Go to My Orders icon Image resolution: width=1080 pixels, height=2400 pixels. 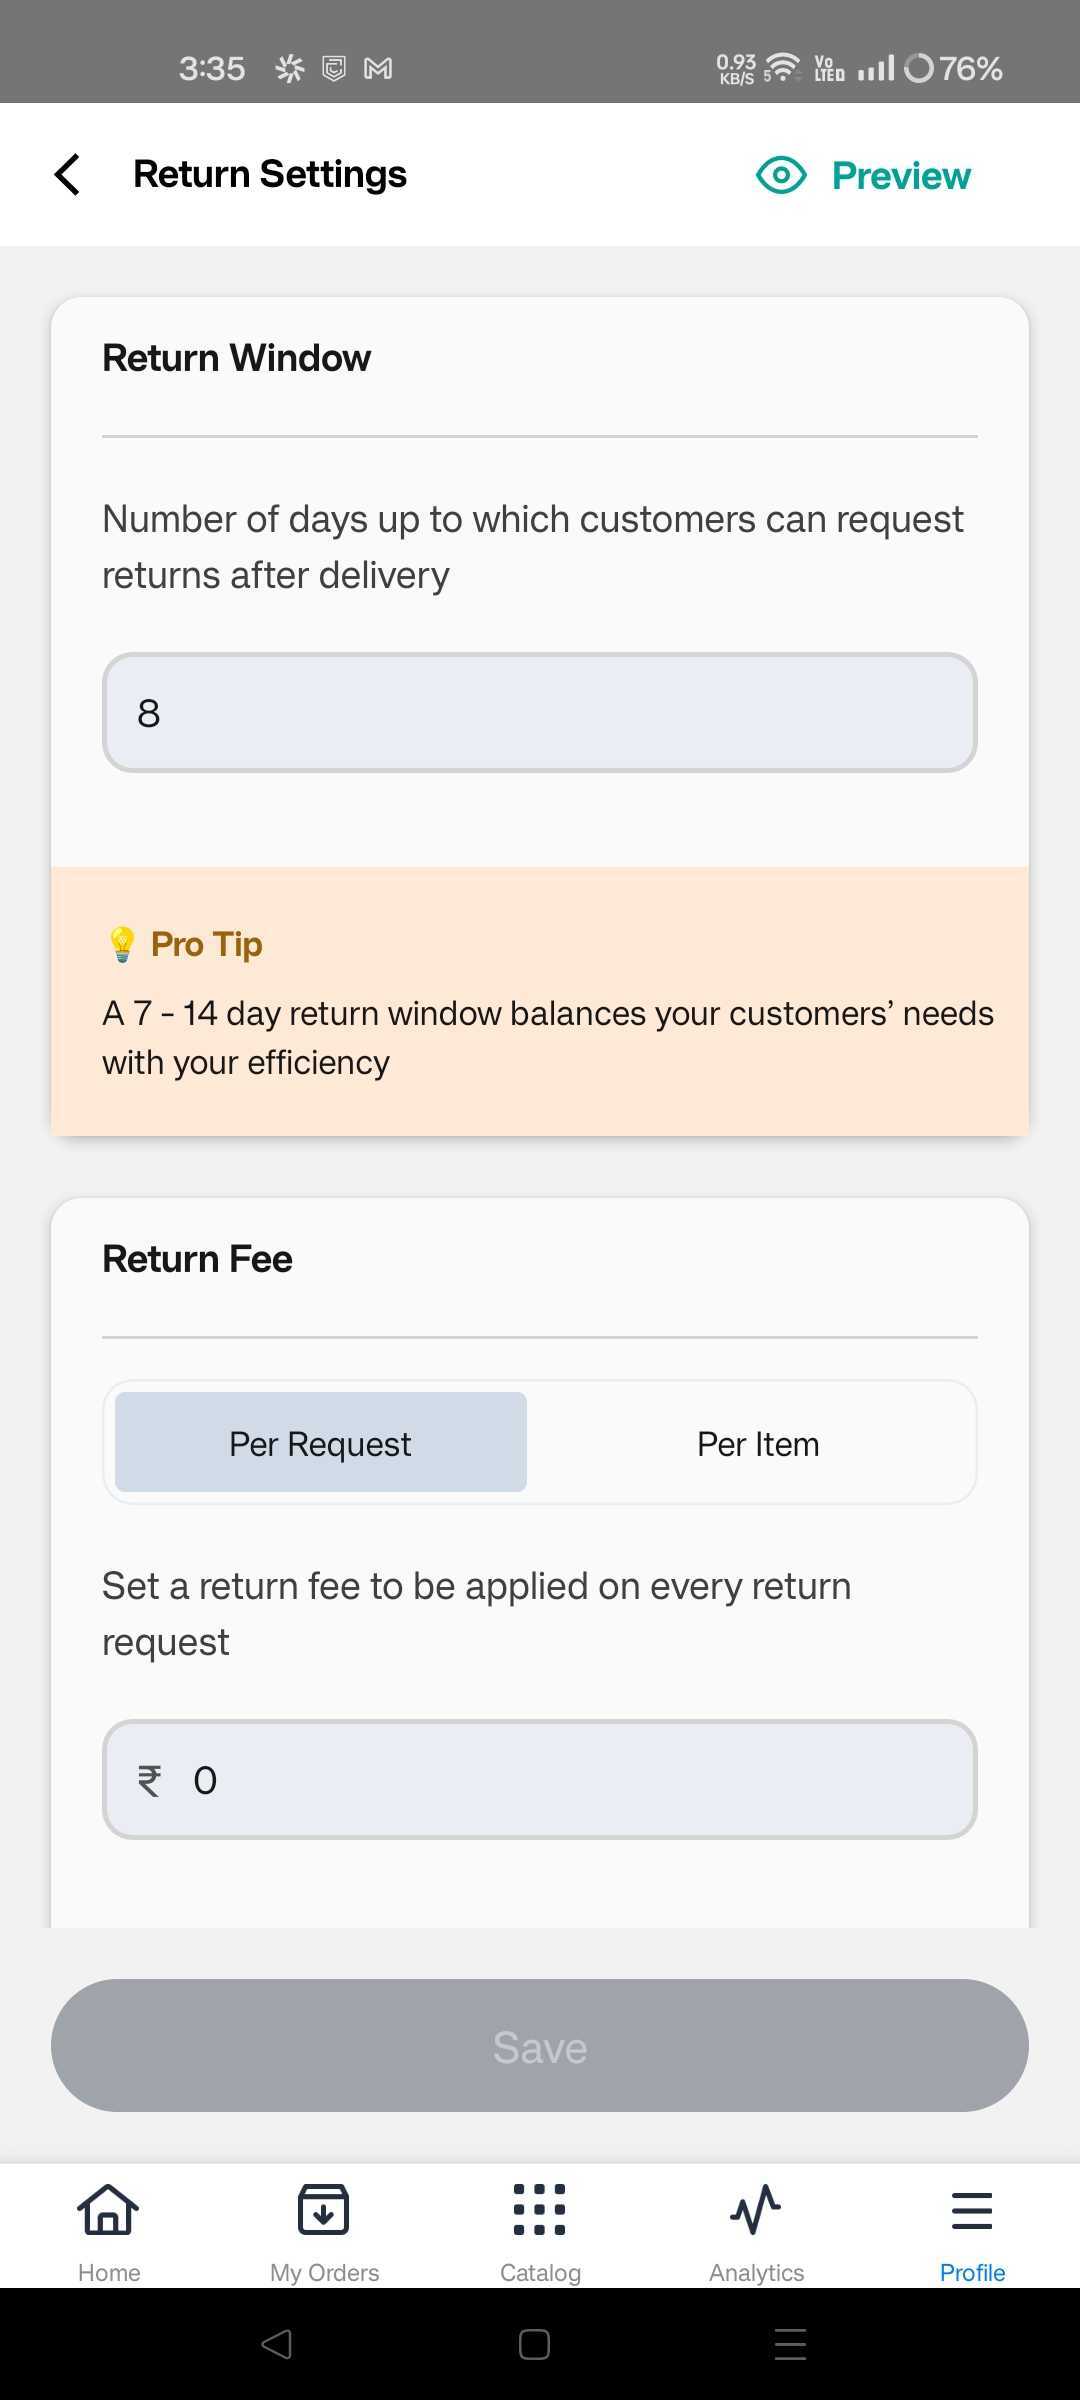click(x=324, y=2209)
